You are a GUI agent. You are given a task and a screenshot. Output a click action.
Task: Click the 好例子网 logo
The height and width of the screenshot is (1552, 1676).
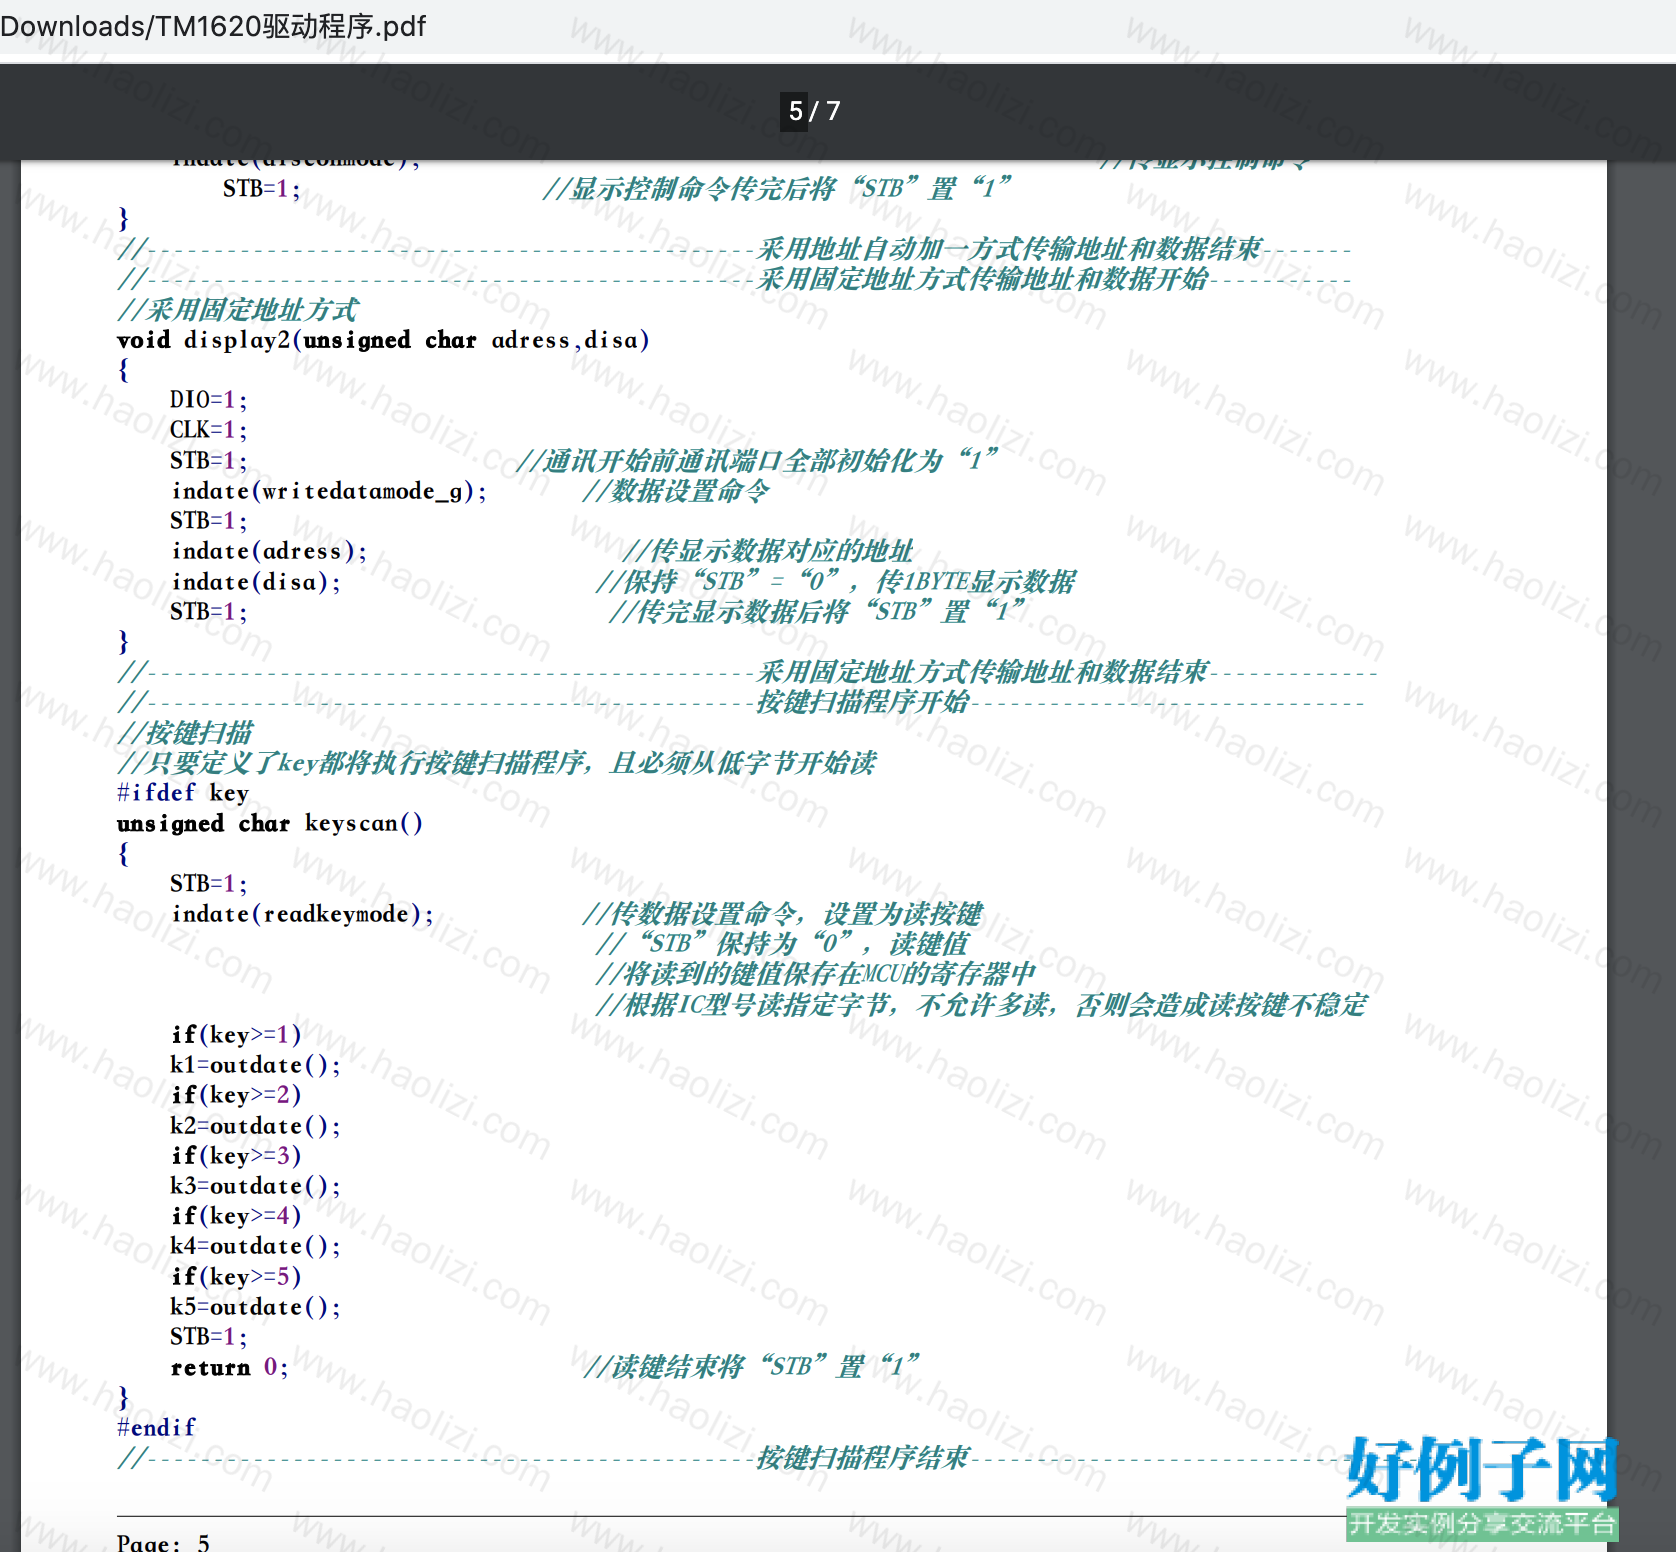click(x=1482, y=1488)
